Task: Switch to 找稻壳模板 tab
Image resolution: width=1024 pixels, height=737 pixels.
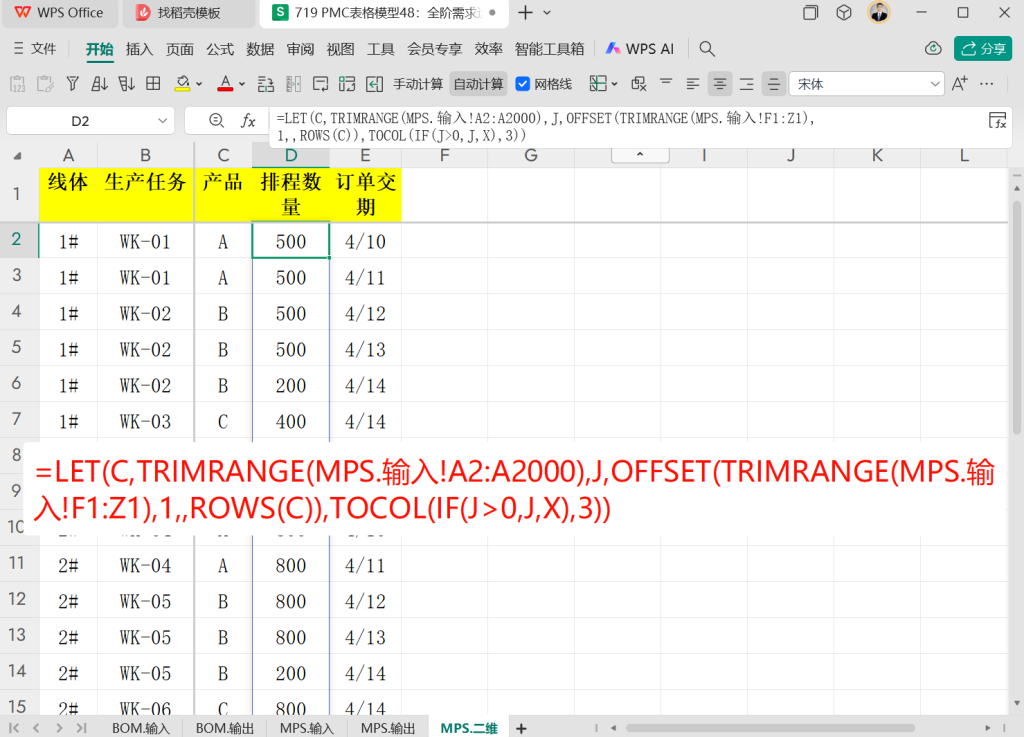Action: 188,12
